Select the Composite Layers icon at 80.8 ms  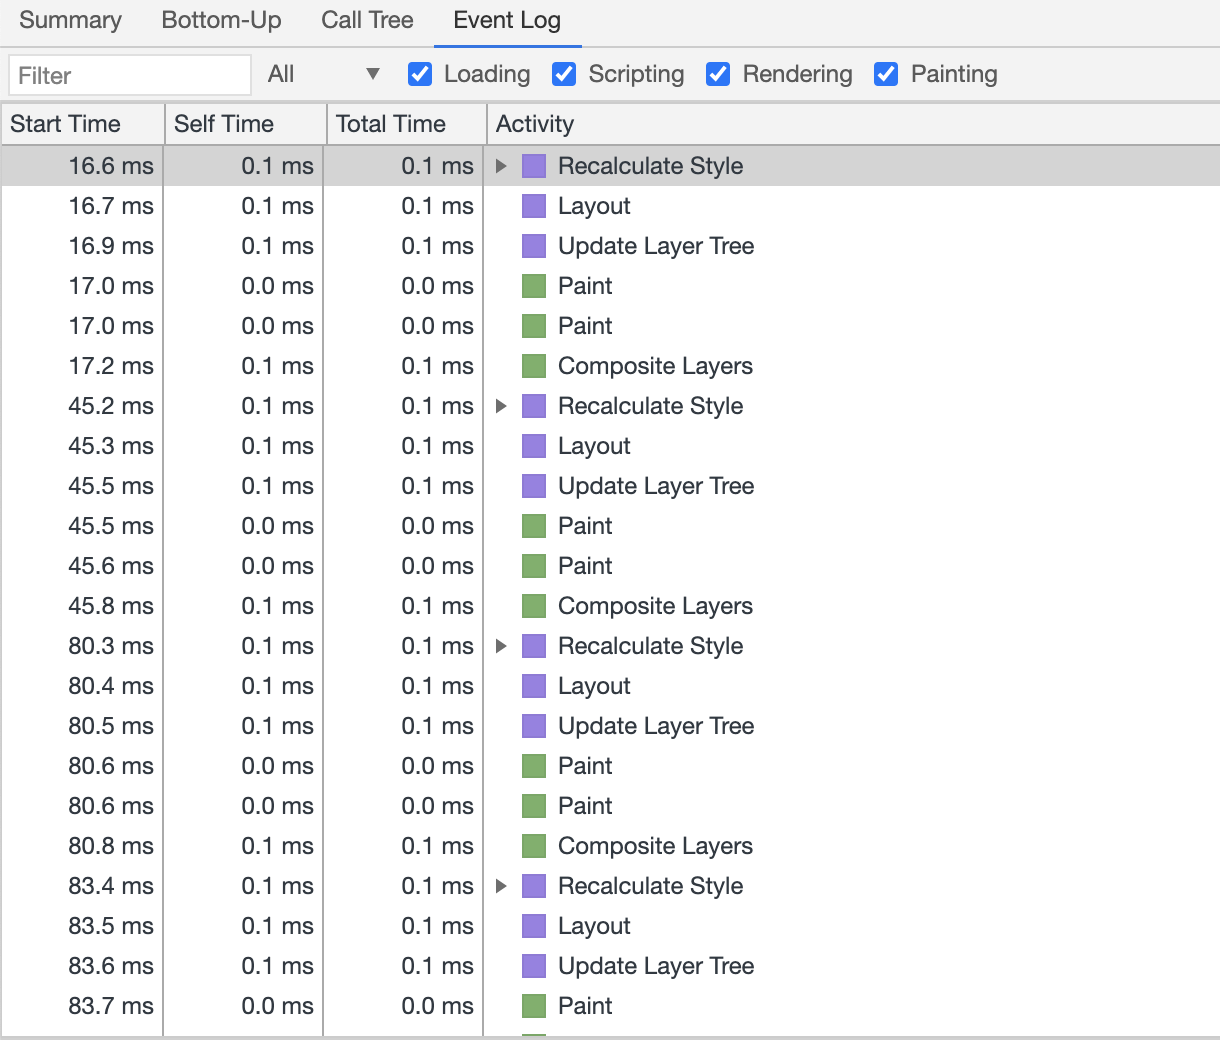coord(533,846)
